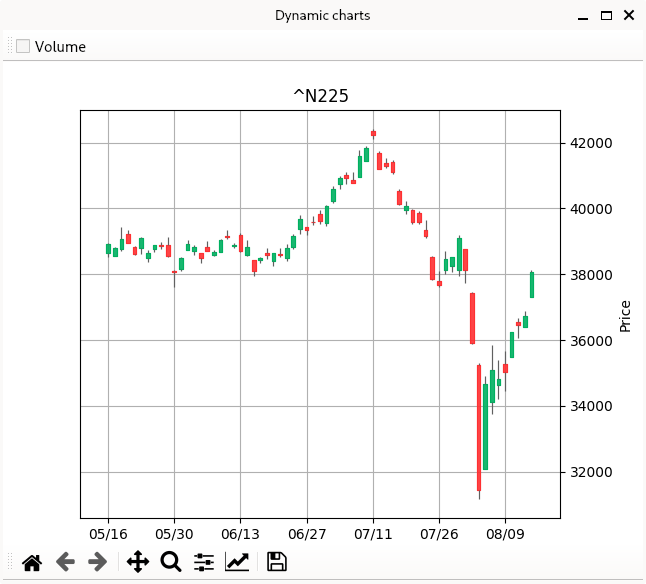Click the 06/27 date axis label

click(307, 535)
